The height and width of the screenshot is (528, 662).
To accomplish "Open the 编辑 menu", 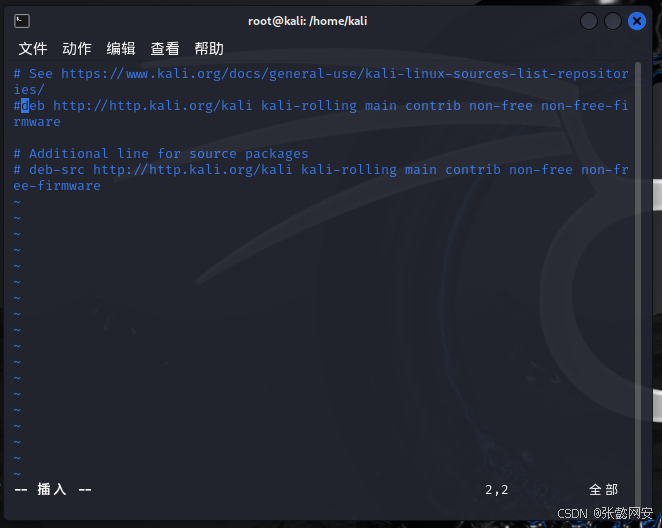I will (x=121, y=49).
